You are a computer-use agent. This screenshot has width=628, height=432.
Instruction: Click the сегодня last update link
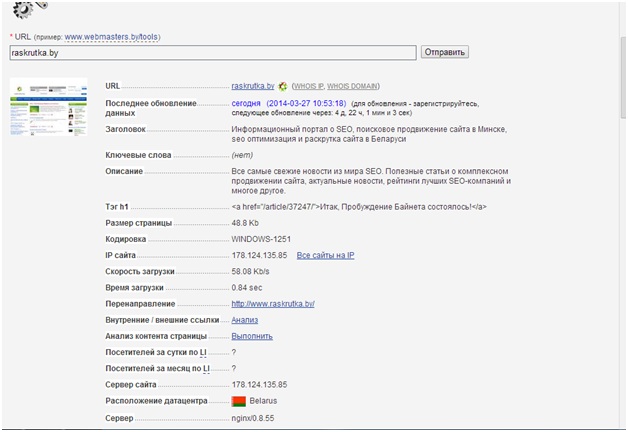point(246,103)
